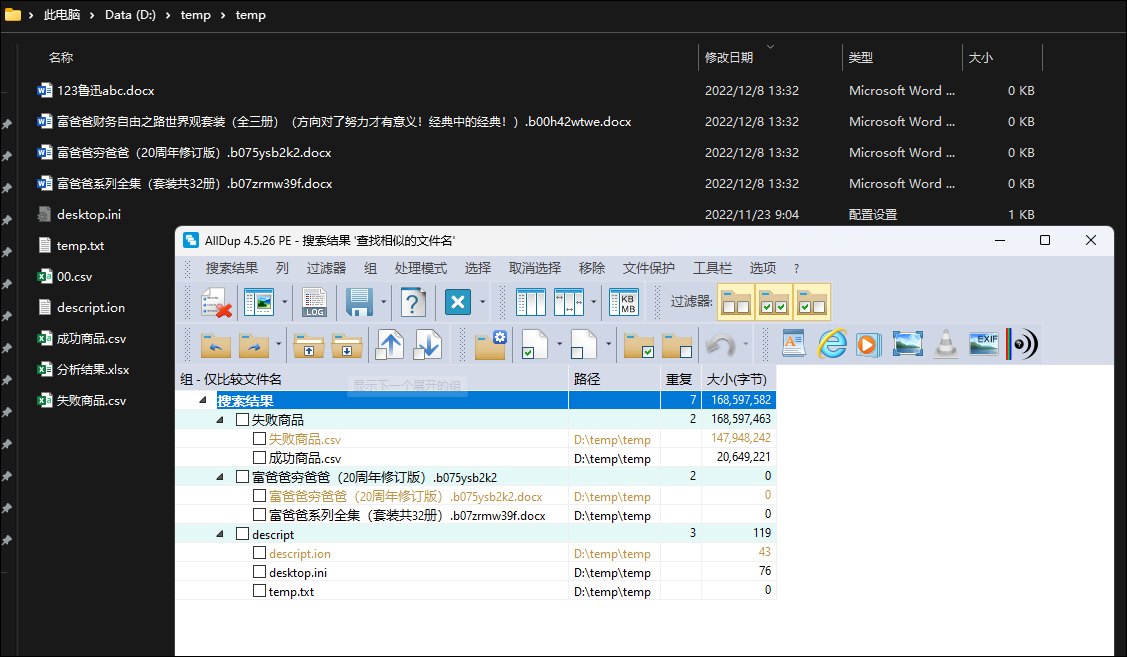Click the floppy disk save icon
Viewport: 1127px width, 657px height.
(359, 302)
